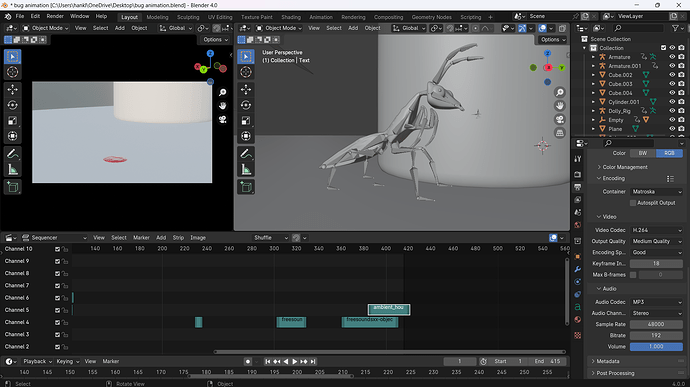Open the Modifiers wrench properties tab

578,269
